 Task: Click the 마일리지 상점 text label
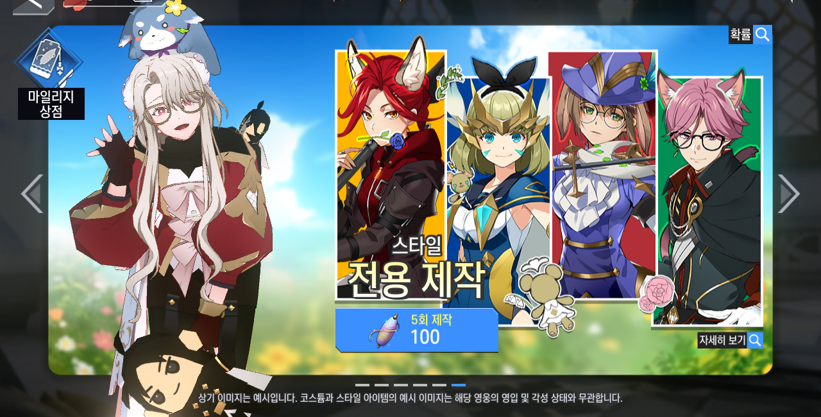coord(51,104)
